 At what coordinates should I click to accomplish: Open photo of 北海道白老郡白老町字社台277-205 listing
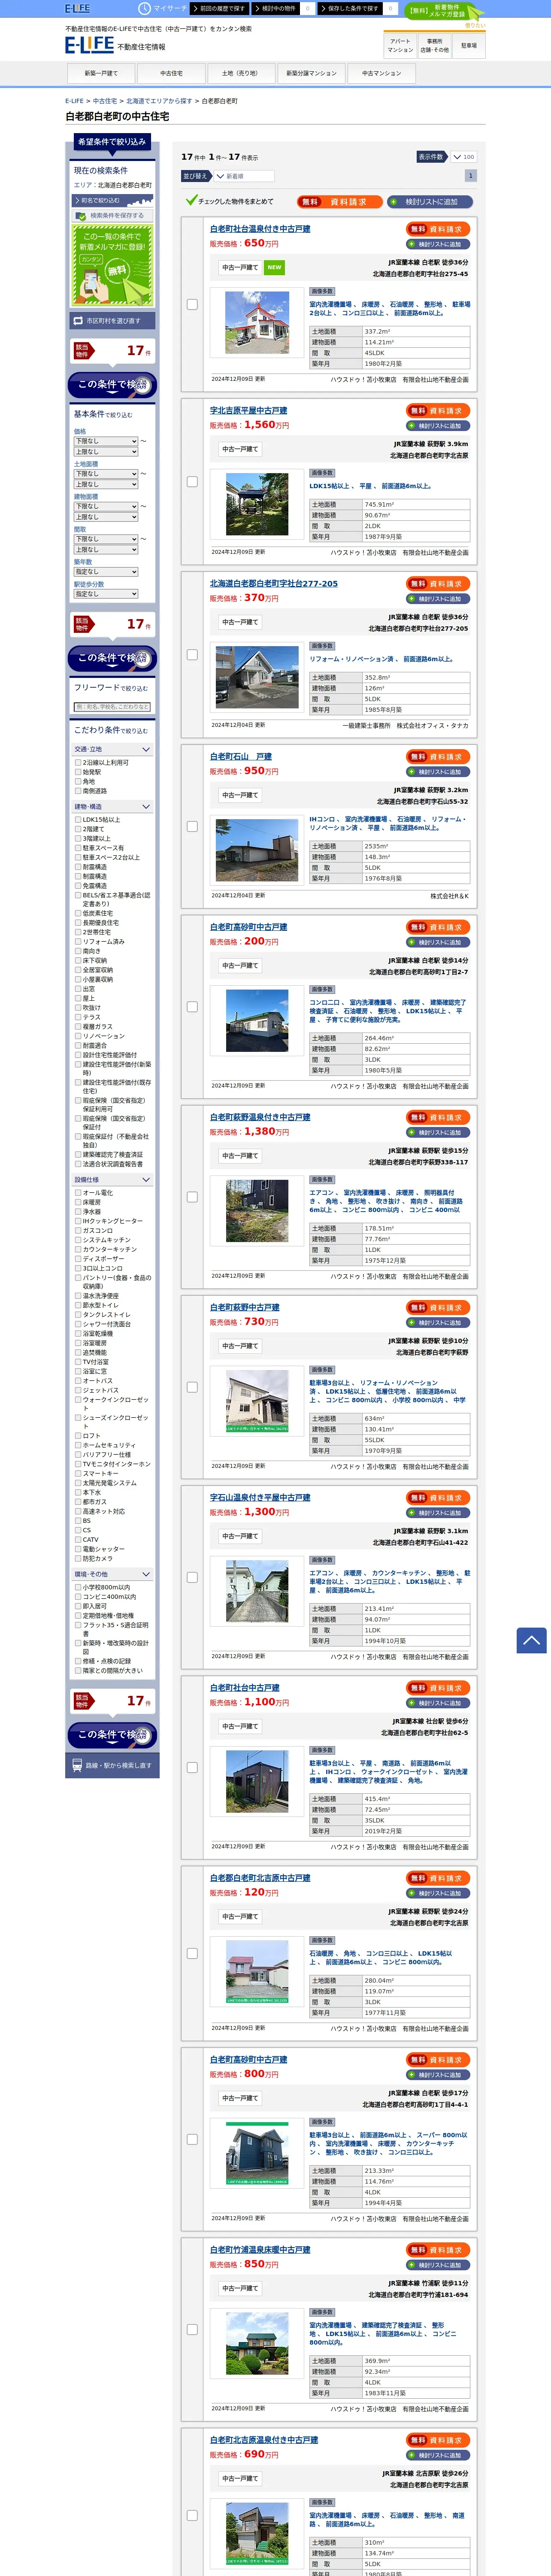point(257,677)
